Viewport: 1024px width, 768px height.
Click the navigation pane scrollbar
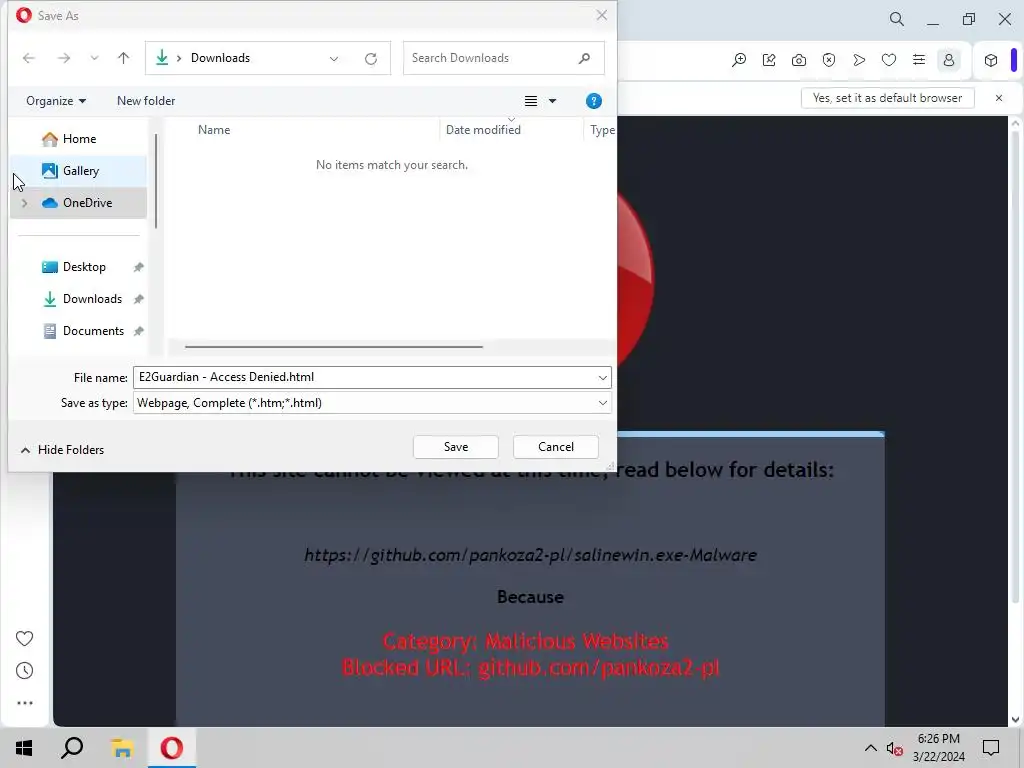pyautogui.click(x=155, y=181)
